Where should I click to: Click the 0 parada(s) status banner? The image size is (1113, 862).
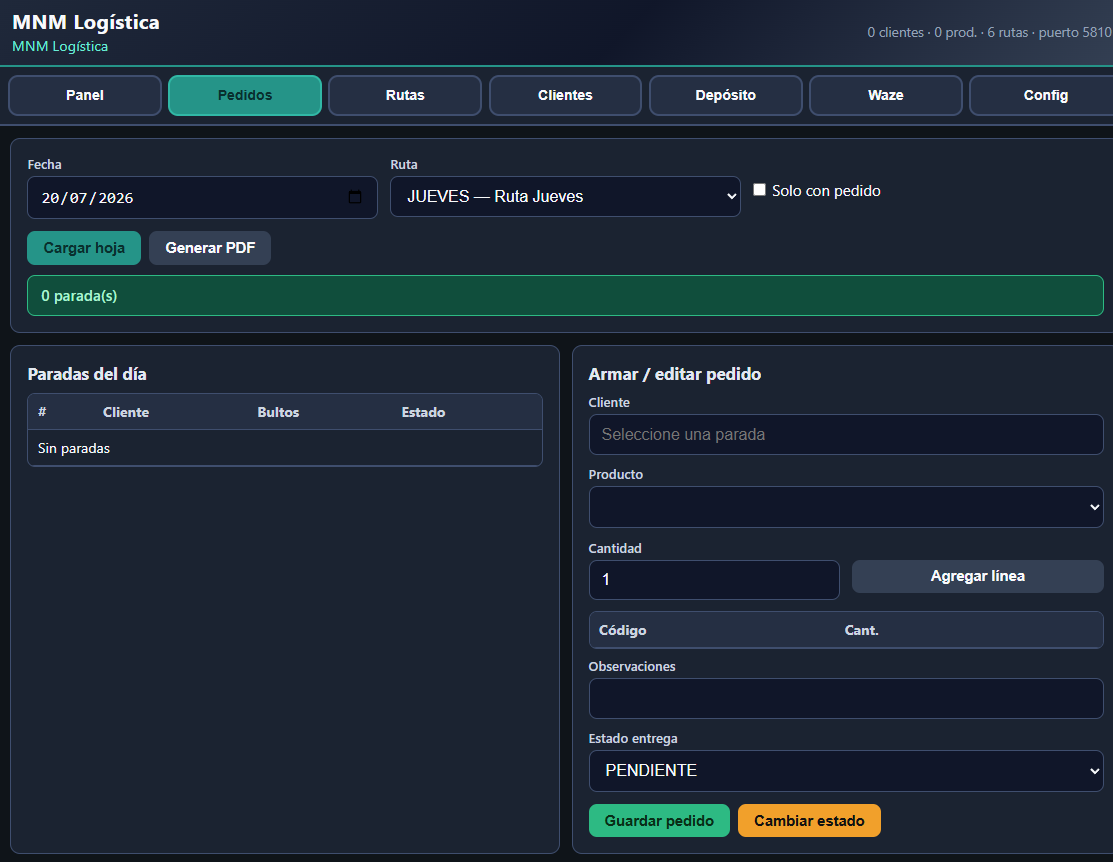click(x=565, y=295)
